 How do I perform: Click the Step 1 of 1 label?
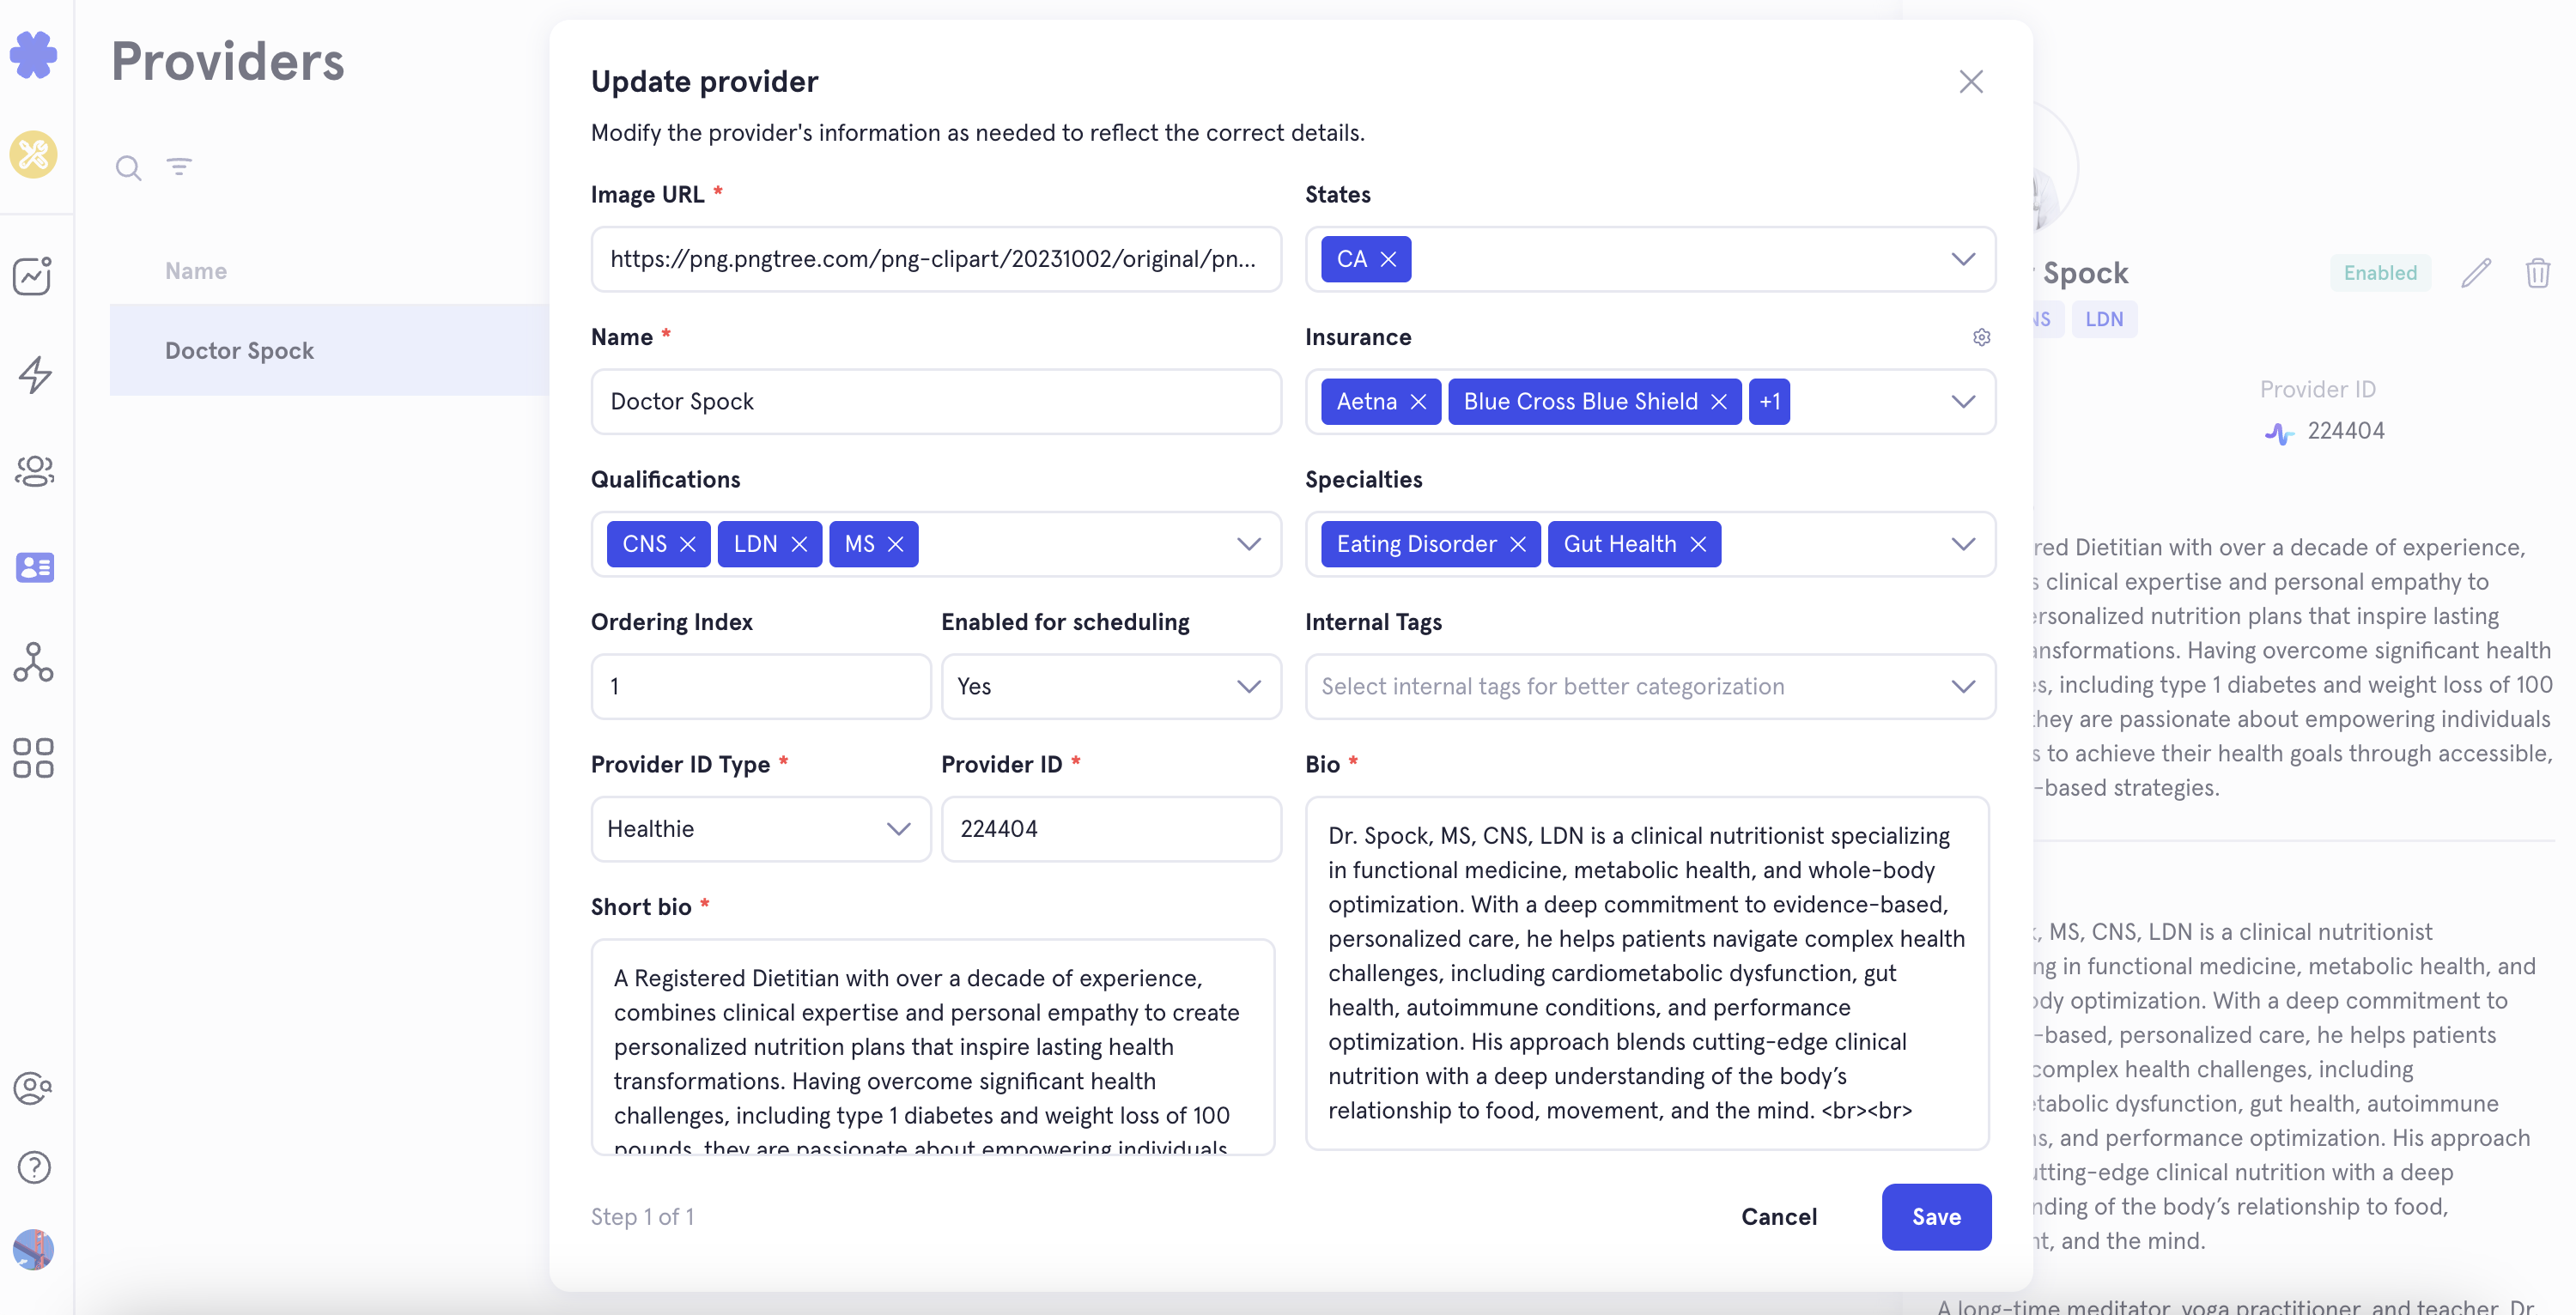tap(642, 1217)
